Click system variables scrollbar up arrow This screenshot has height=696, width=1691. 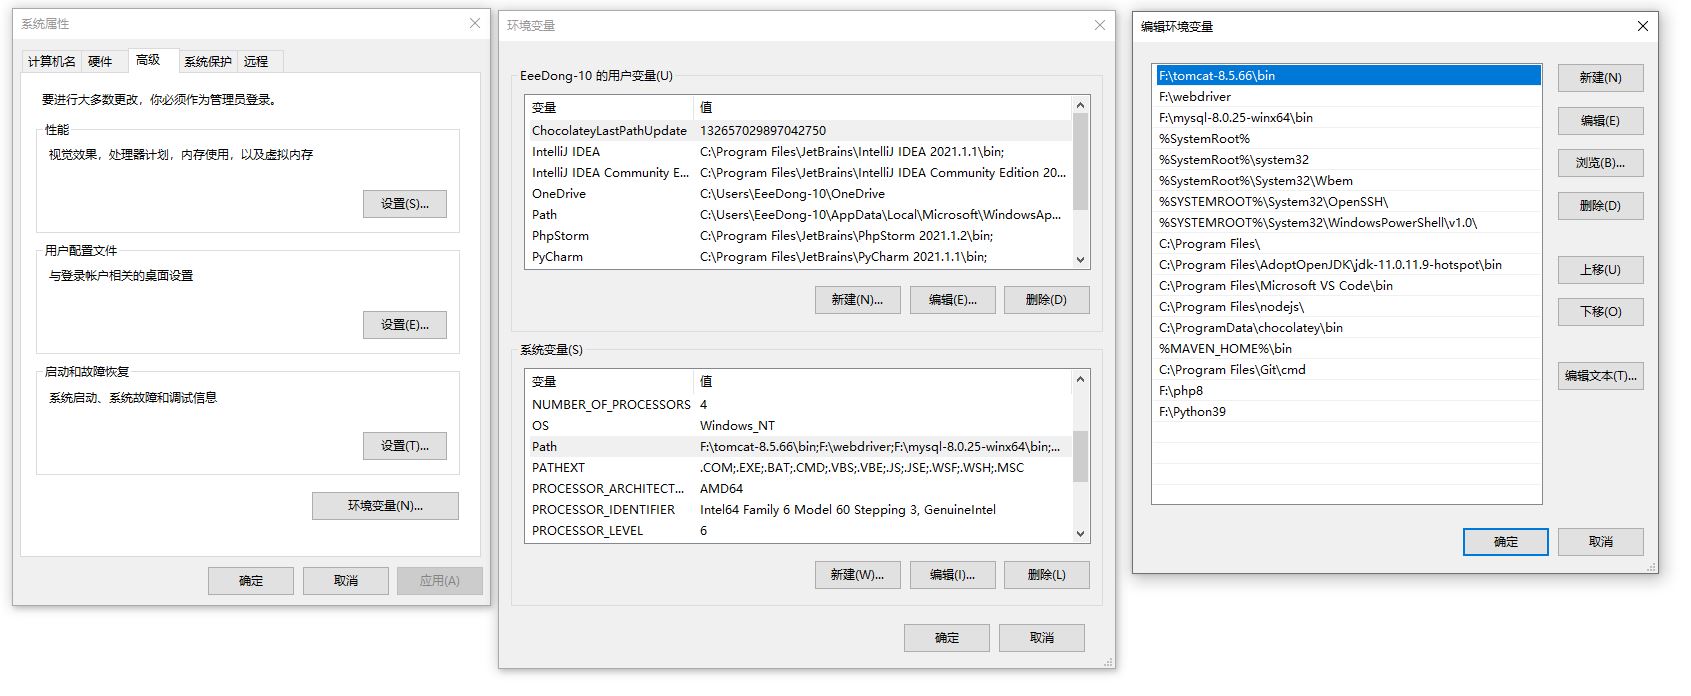[1080, 380]
